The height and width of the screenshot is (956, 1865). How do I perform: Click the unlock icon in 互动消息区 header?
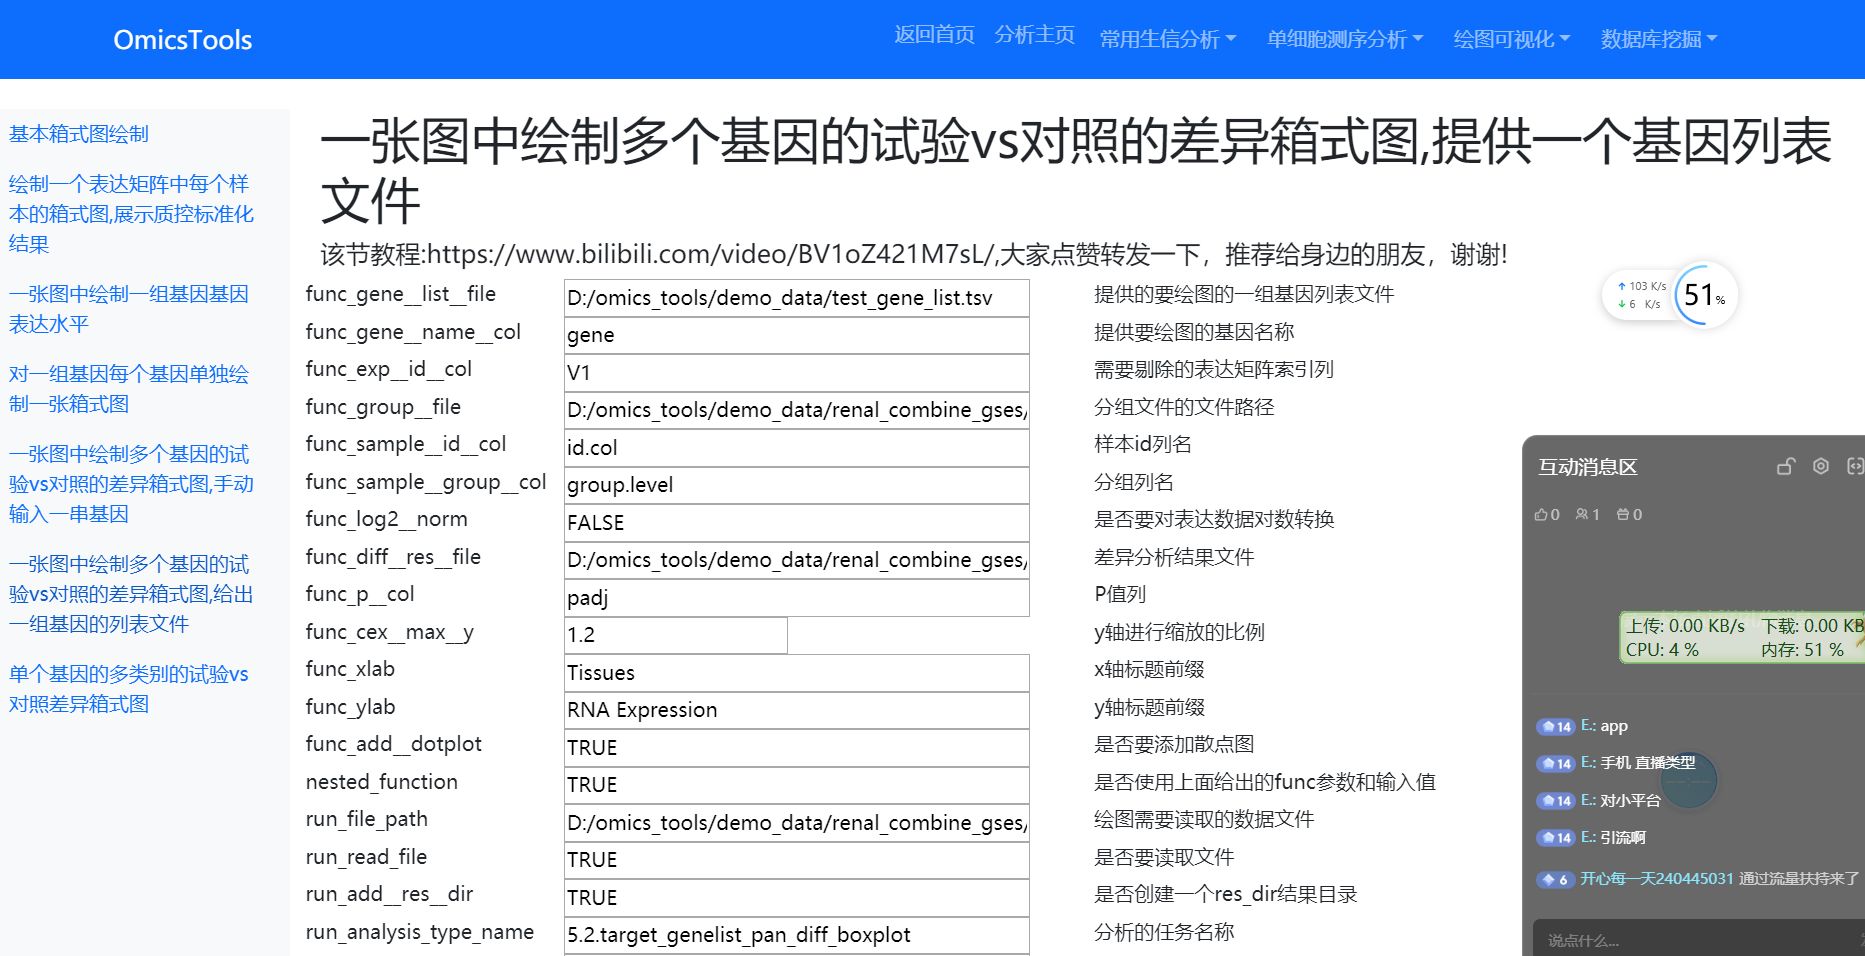coord(1785,466)
